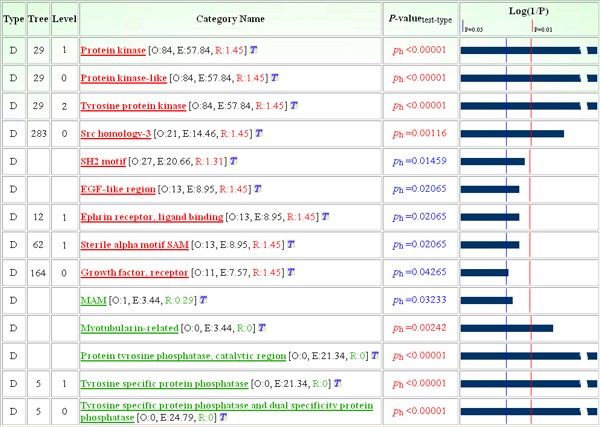The image size is (600, 427).
Task: Click the T icon beside SH2 motif
Action: click(x=233, y=161)
